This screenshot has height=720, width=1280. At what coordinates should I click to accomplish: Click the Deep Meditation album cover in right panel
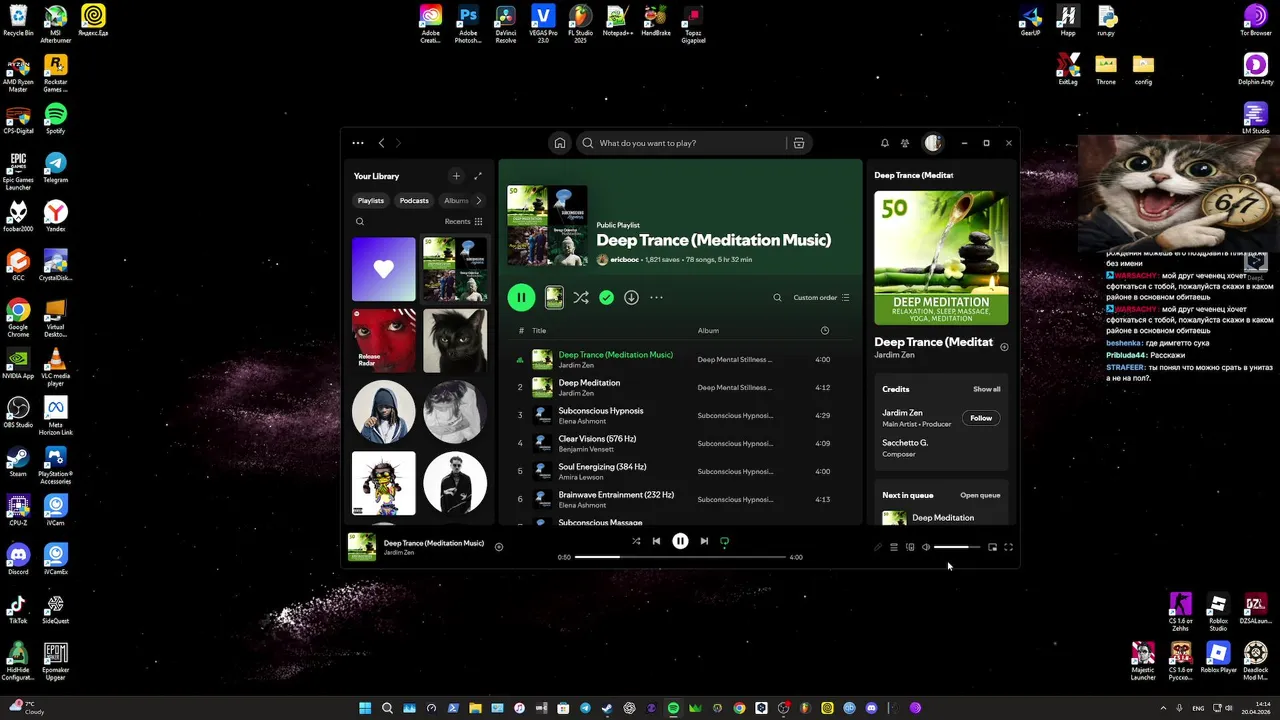(941, 258)
